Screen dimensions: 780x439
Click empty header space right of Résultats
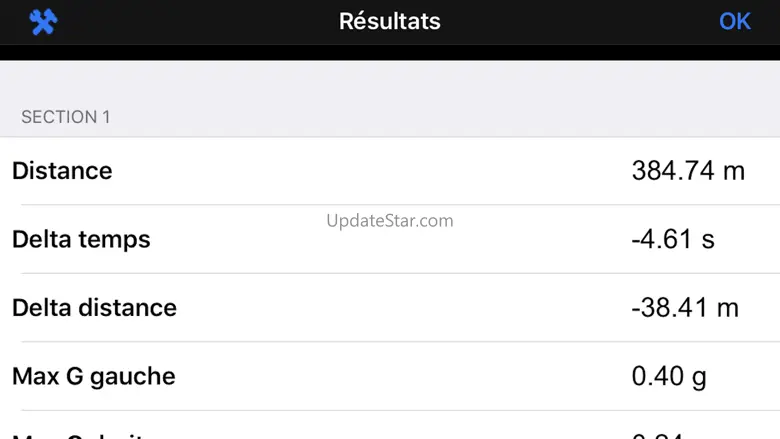pos(580,22)
